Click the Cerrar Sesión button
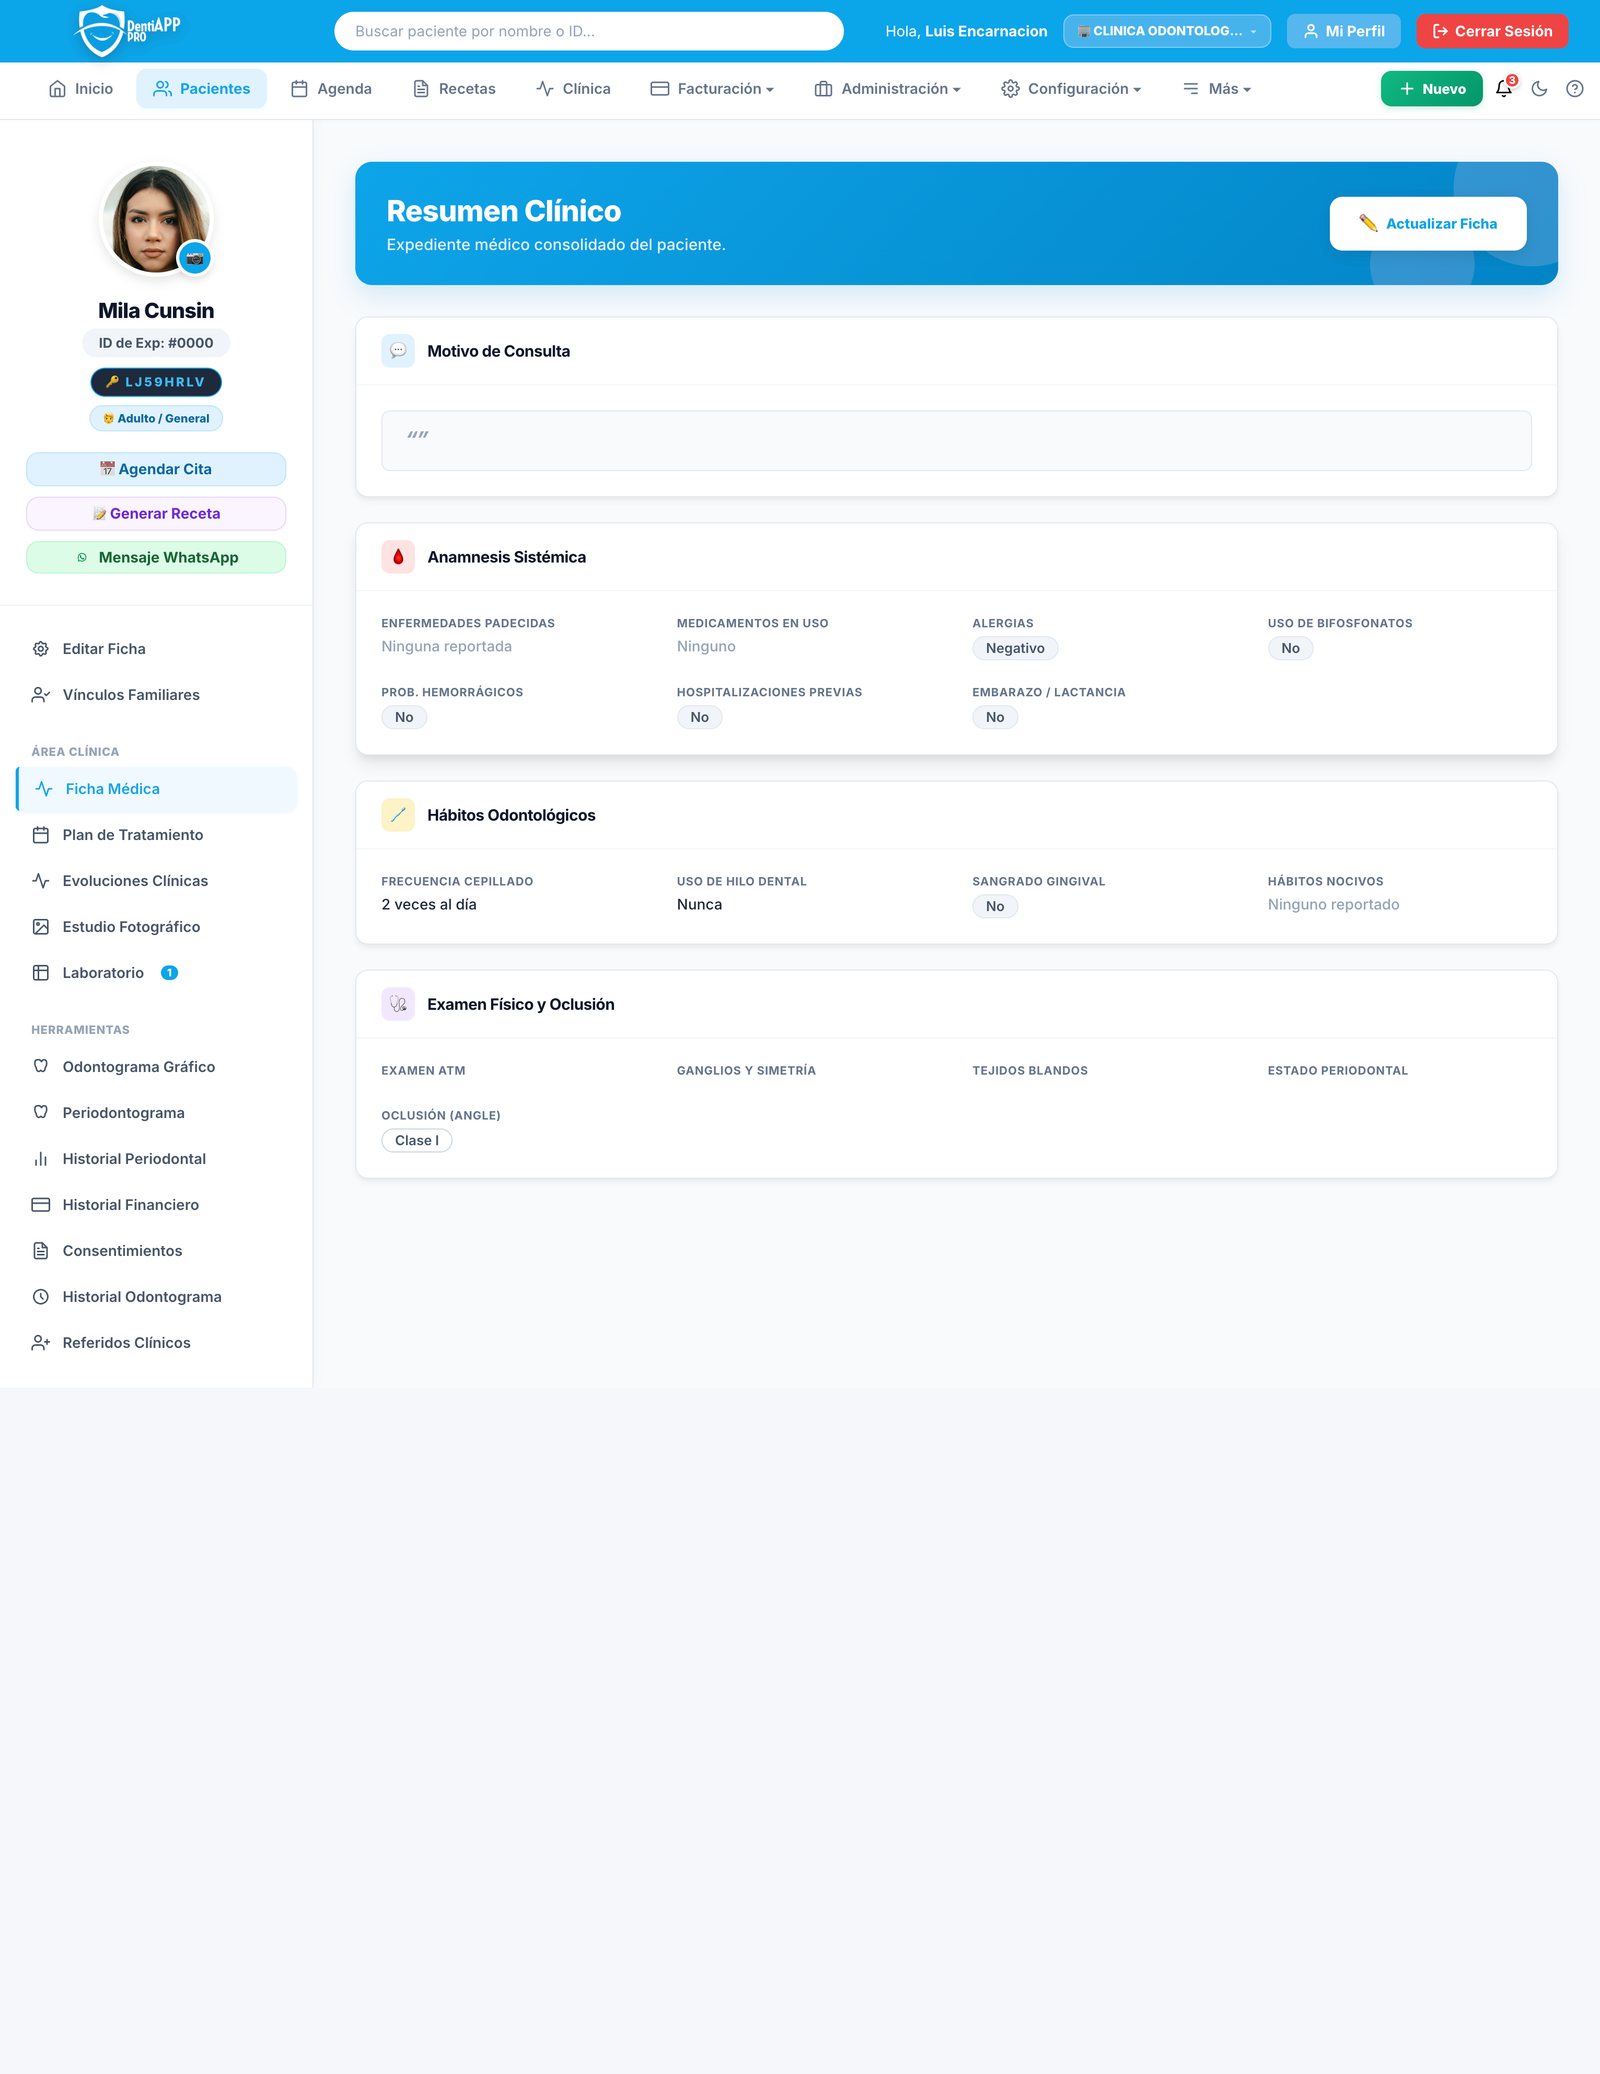The height and width of the screenshot is (2074, 1600). tap(1492, 31)
